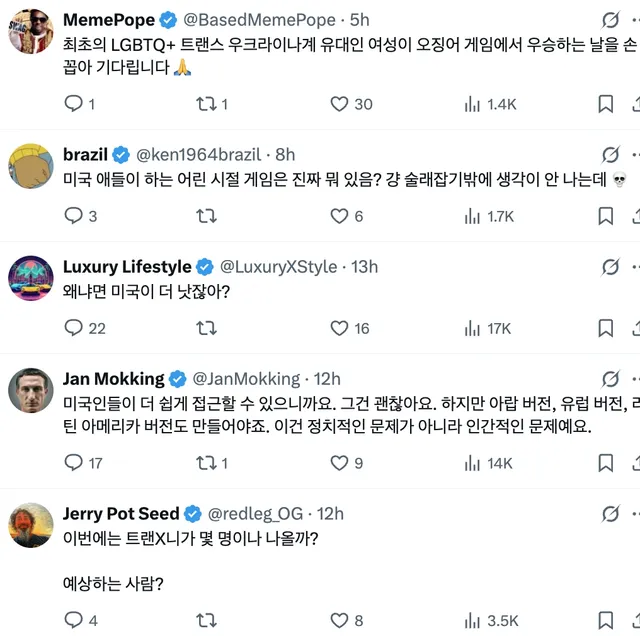Open @ken1964brazil handle link
Viewport: 640px width, 636px height.
198,154
